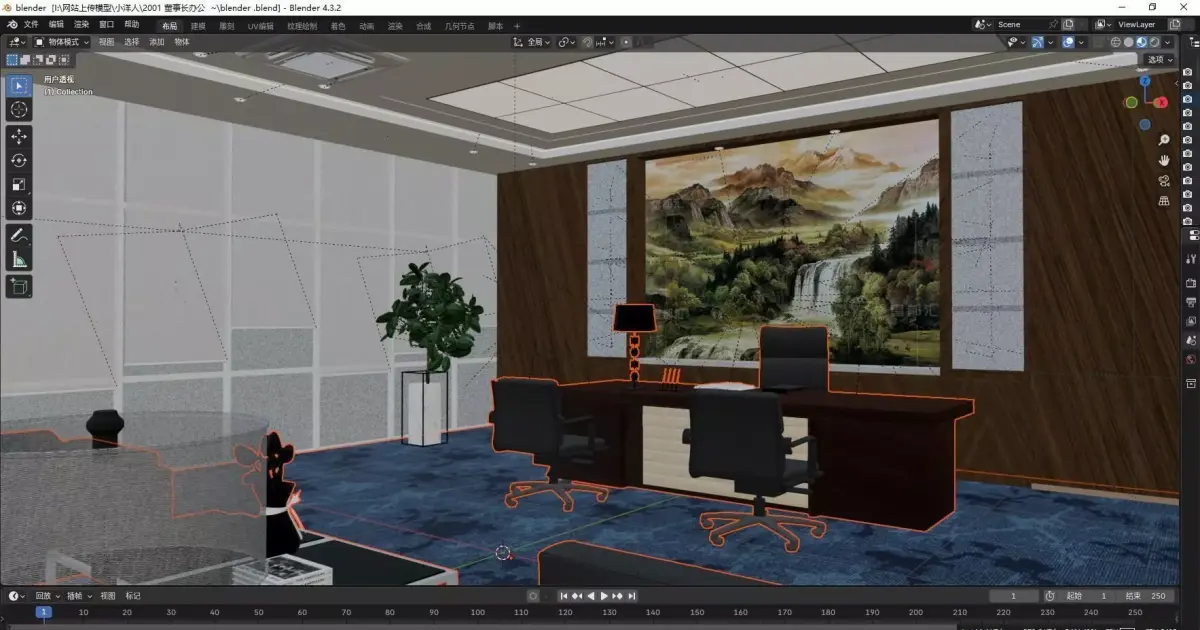The image size is (1200, 630).
Task: Toggle the camera view icon
Action: [x=1164, y=181]
